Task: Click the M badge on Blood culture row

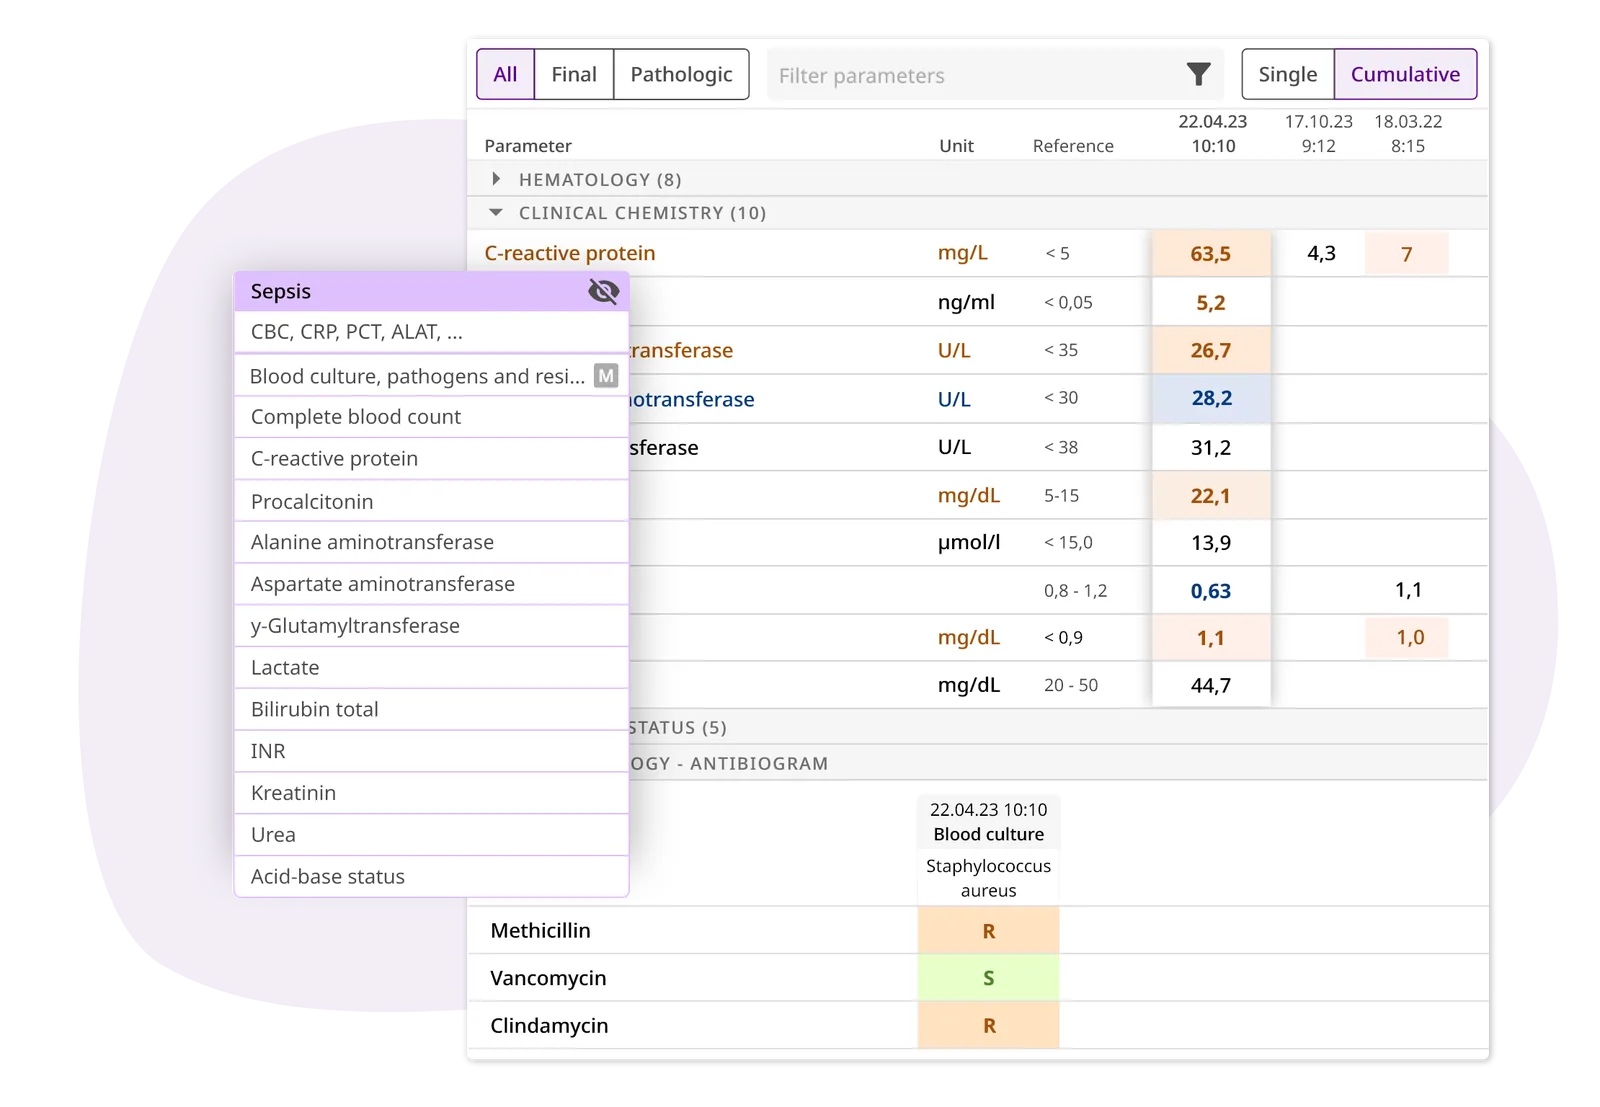Action: pos(606,376)
